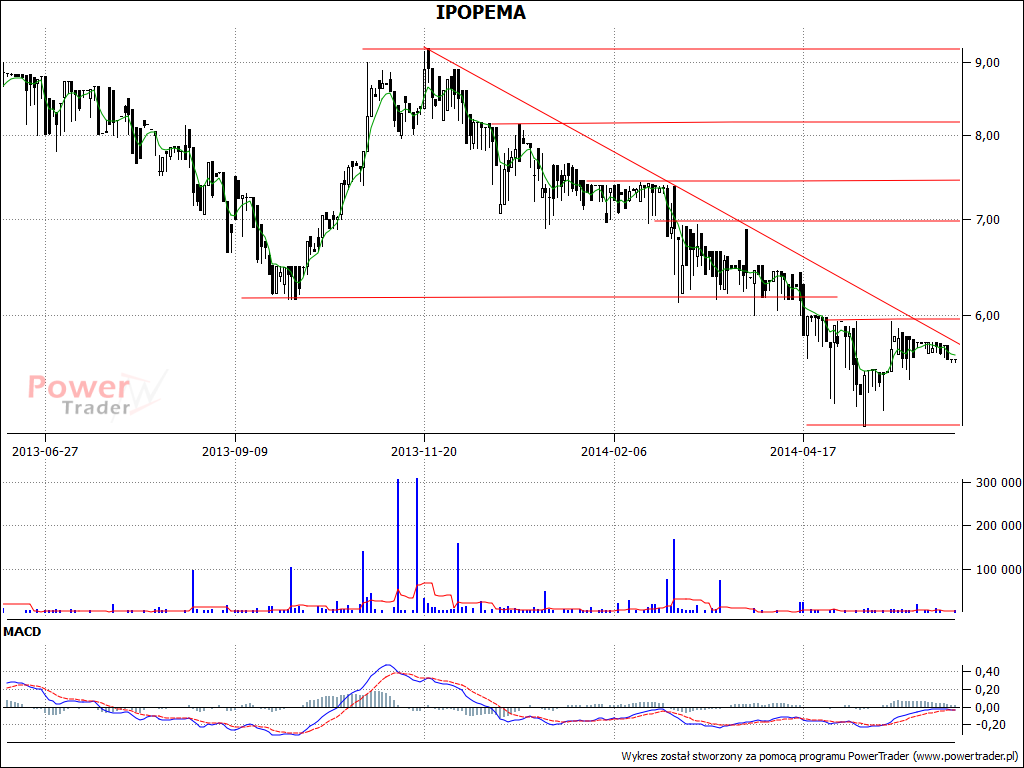Select the 6,00 price axis label
The height and width of the screenshot is (768, 1024).
pyautogui.click(x=987, y=315)
